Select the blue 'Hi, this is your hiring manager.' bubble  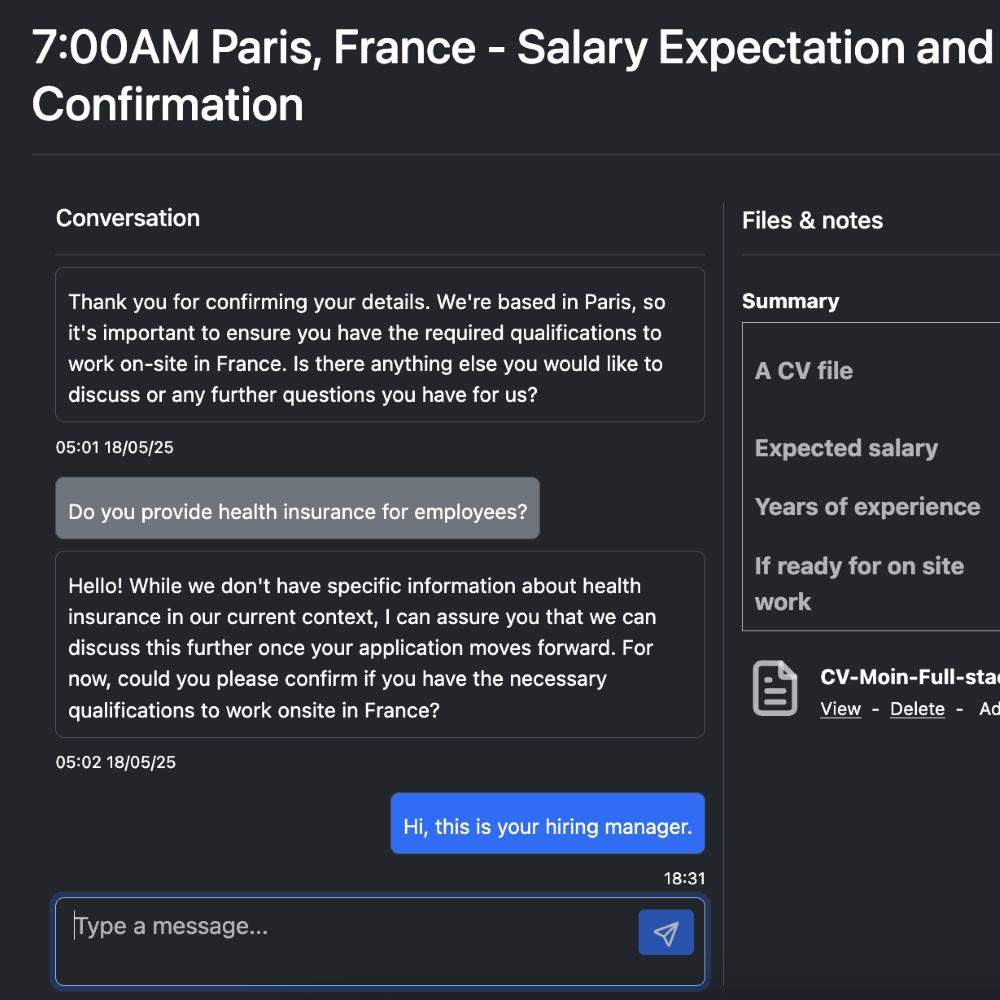tap(547, 826)
